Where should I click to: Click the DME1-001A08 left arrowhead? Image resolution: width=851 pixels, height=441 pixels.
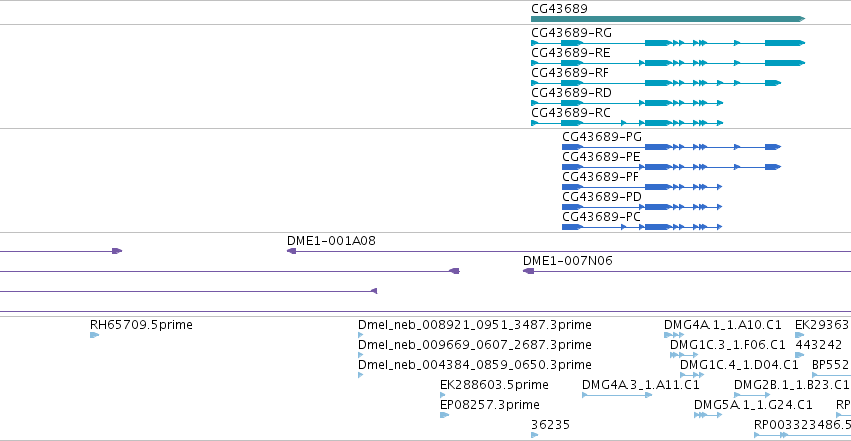(291, 251)
